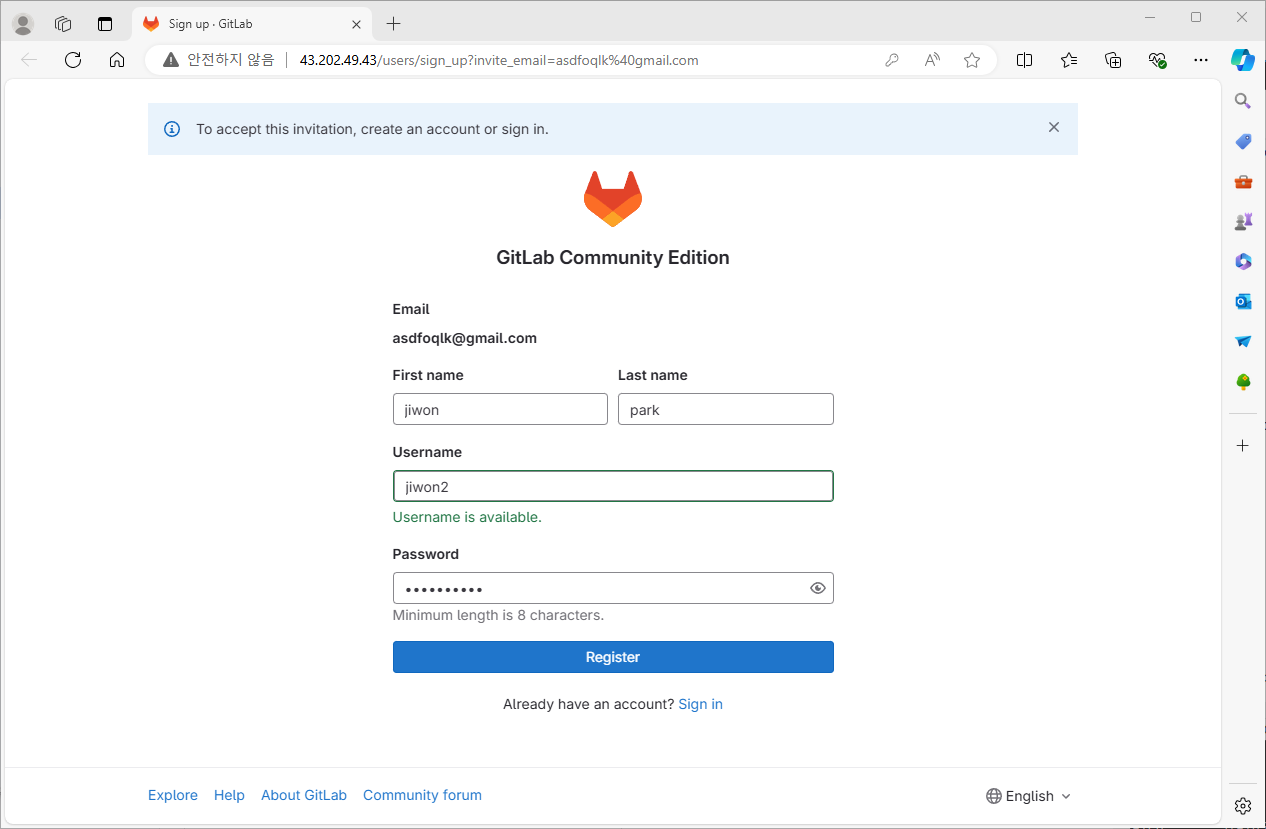Toggle the split screen icon

pos(1024,60)
